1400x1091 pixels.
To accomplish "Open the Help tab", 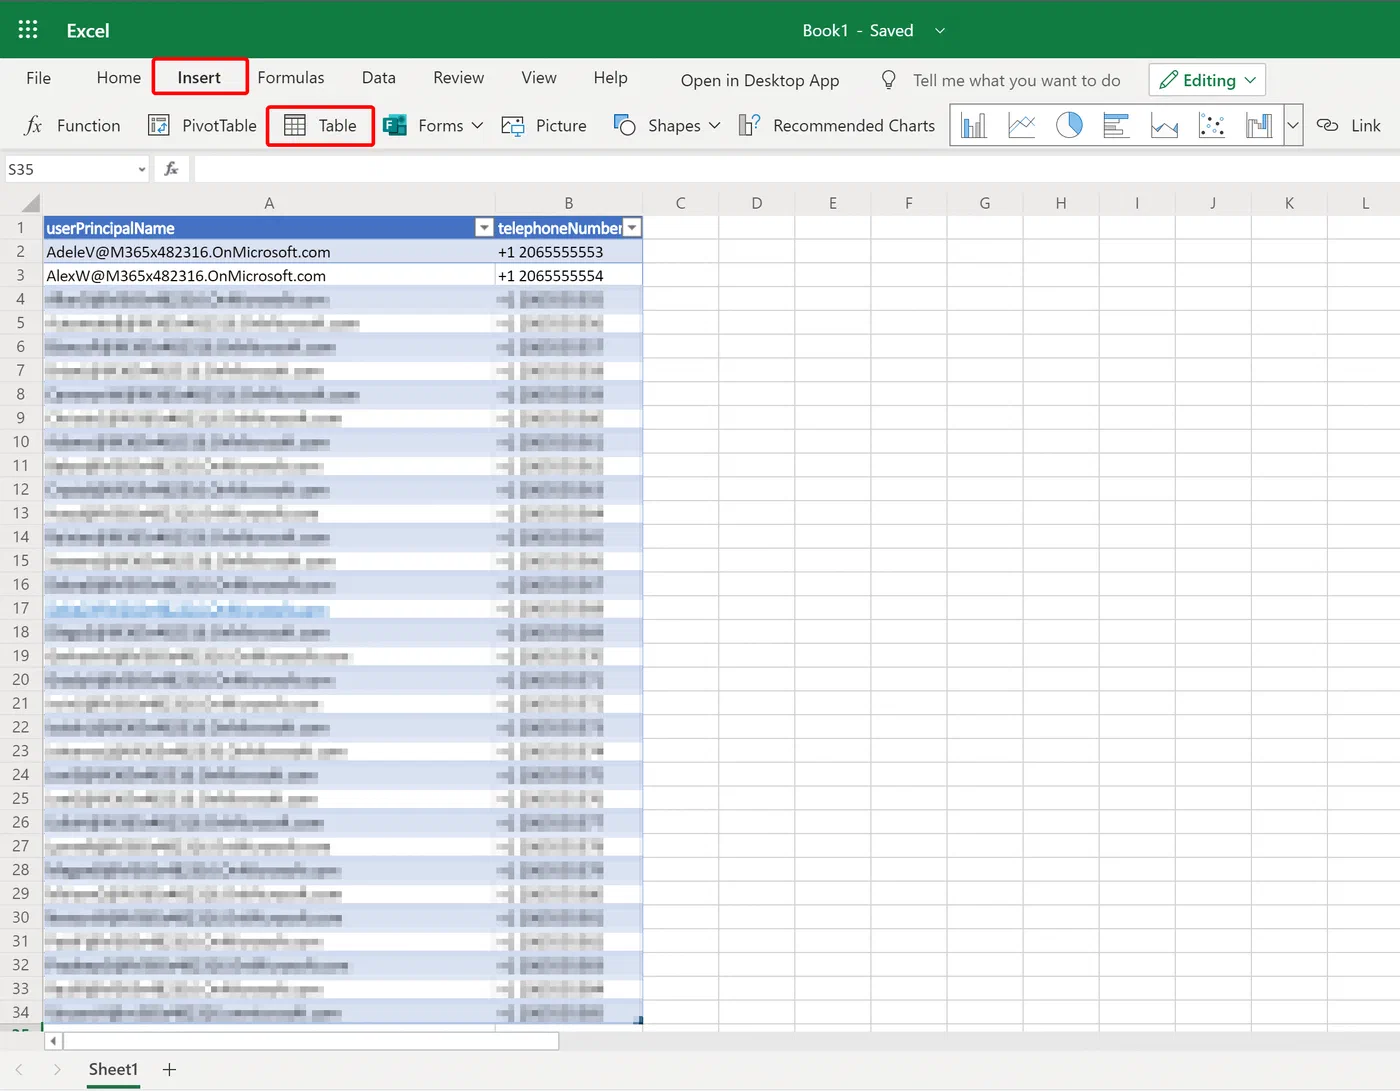I will pyautogui.click(x=611, y=78).
